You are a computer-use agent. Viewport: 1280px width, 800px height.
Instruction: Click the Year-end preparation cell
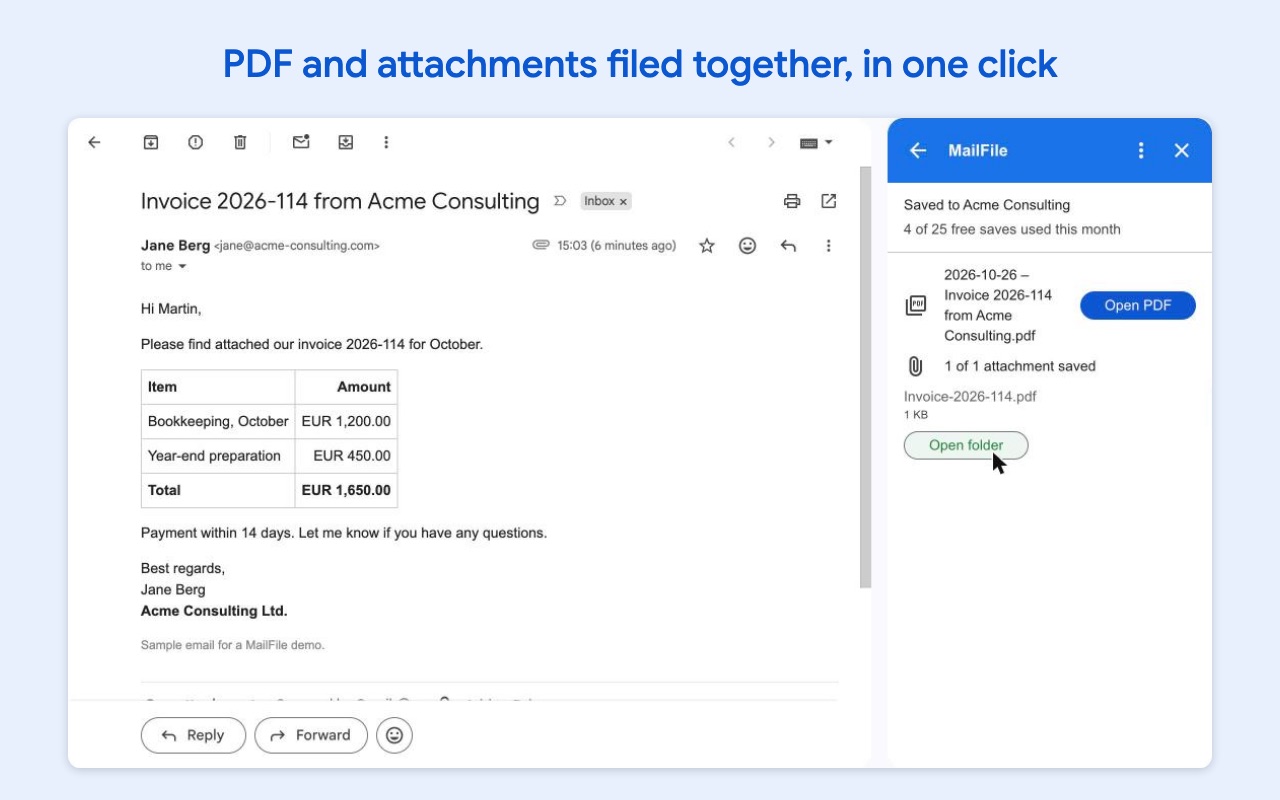218,456
